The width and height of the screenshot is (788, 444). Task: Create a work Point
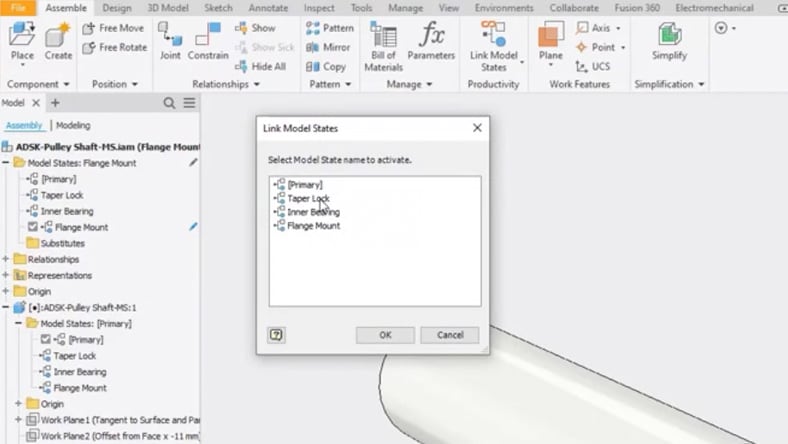596,47
